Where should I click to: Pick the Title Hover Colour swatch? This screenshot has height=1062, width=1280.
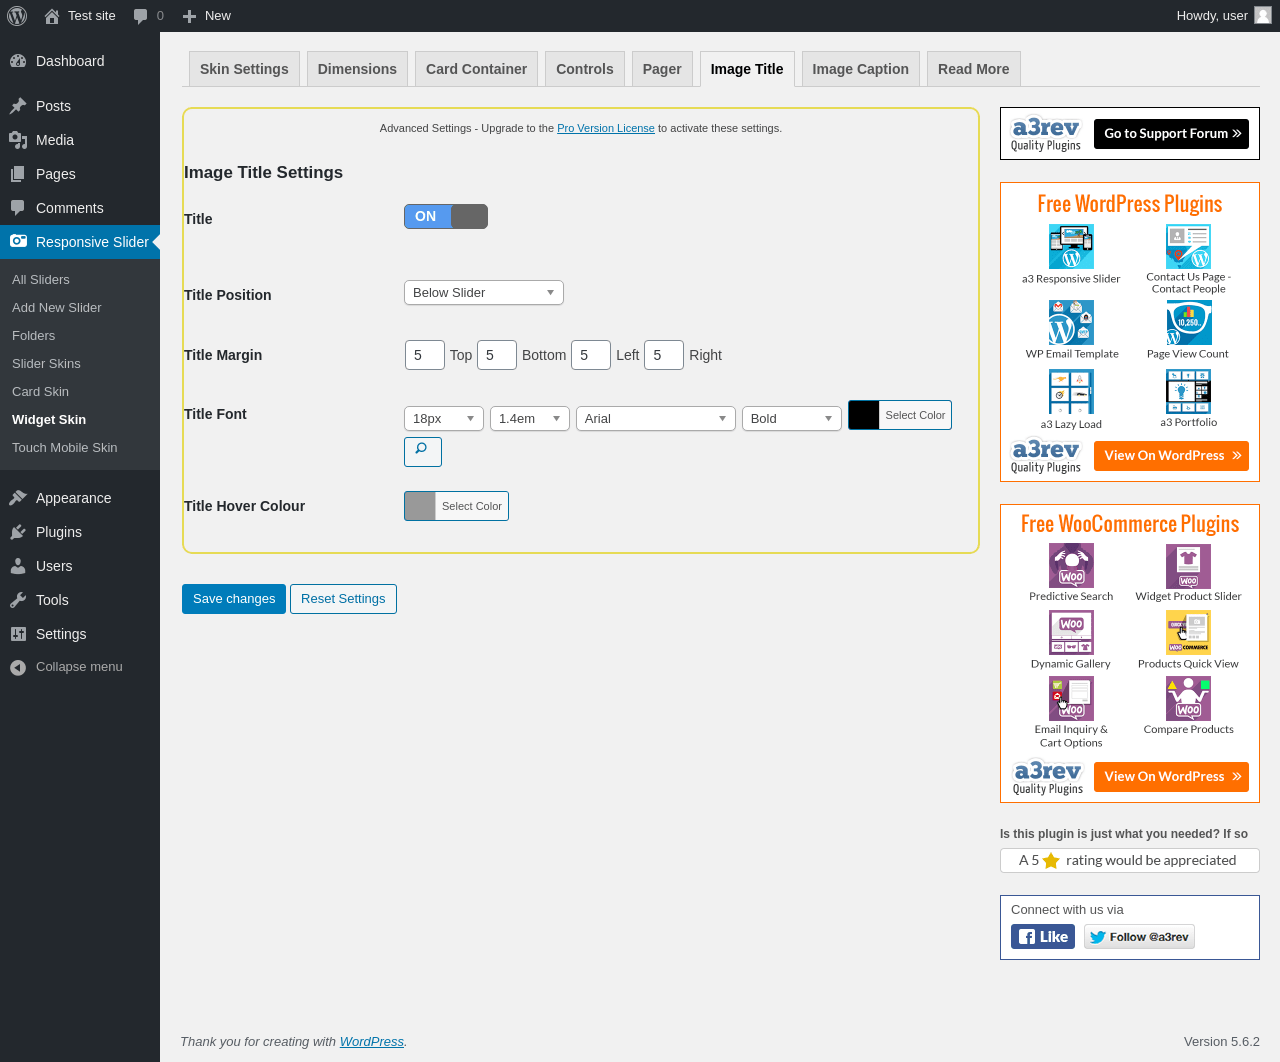click(x=420, y=506)
